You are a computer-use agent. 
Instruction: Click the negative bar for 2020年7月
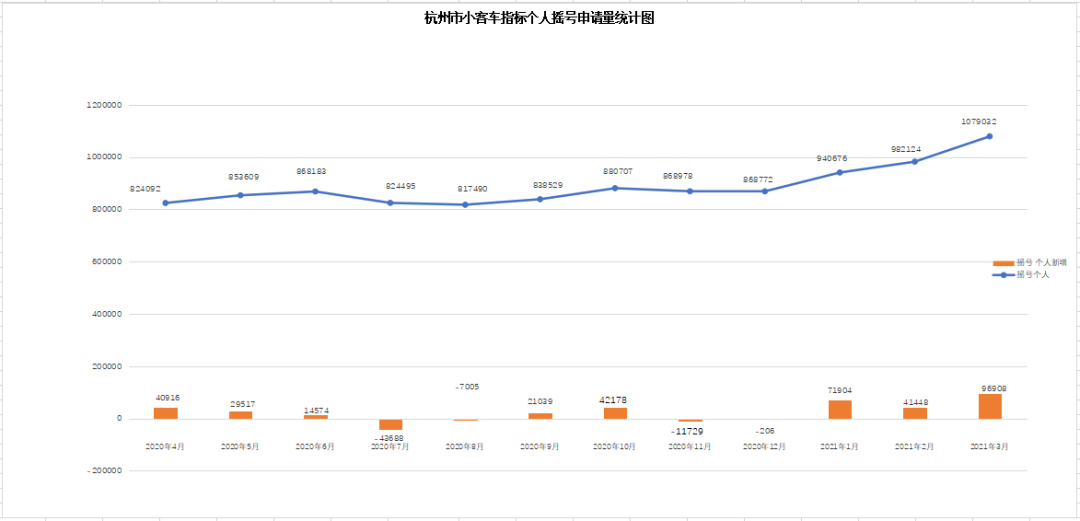pyautogui.click(x=390, y=424)
